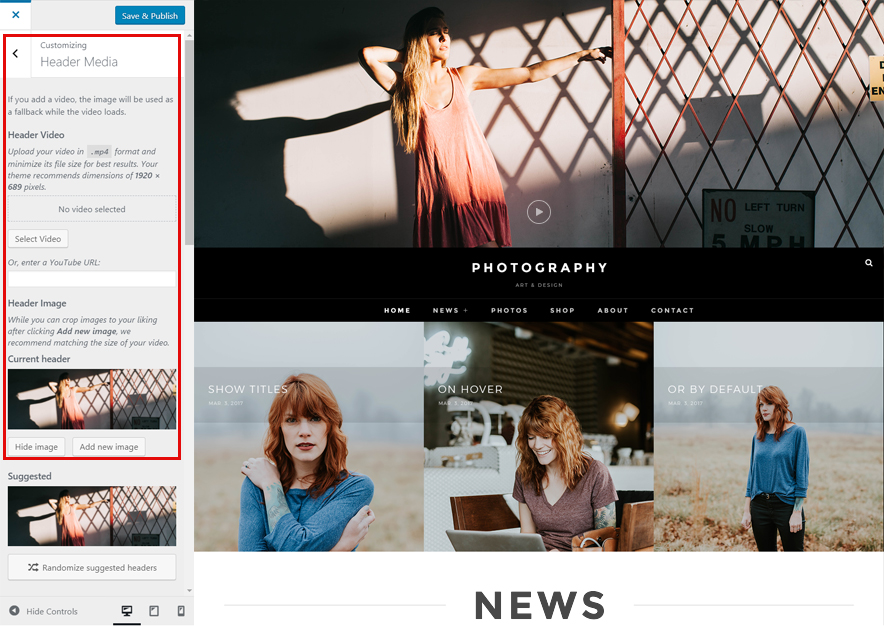884x626 pixels.
Task: Select the suggested header thumbnail
Action: tap(92, 516)
